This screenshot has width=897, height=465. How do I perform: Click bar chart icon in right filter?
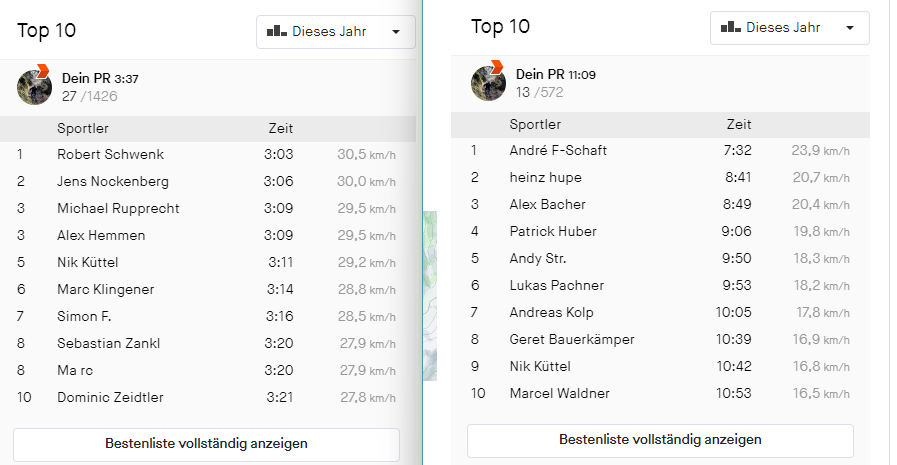tap(731, 28)
